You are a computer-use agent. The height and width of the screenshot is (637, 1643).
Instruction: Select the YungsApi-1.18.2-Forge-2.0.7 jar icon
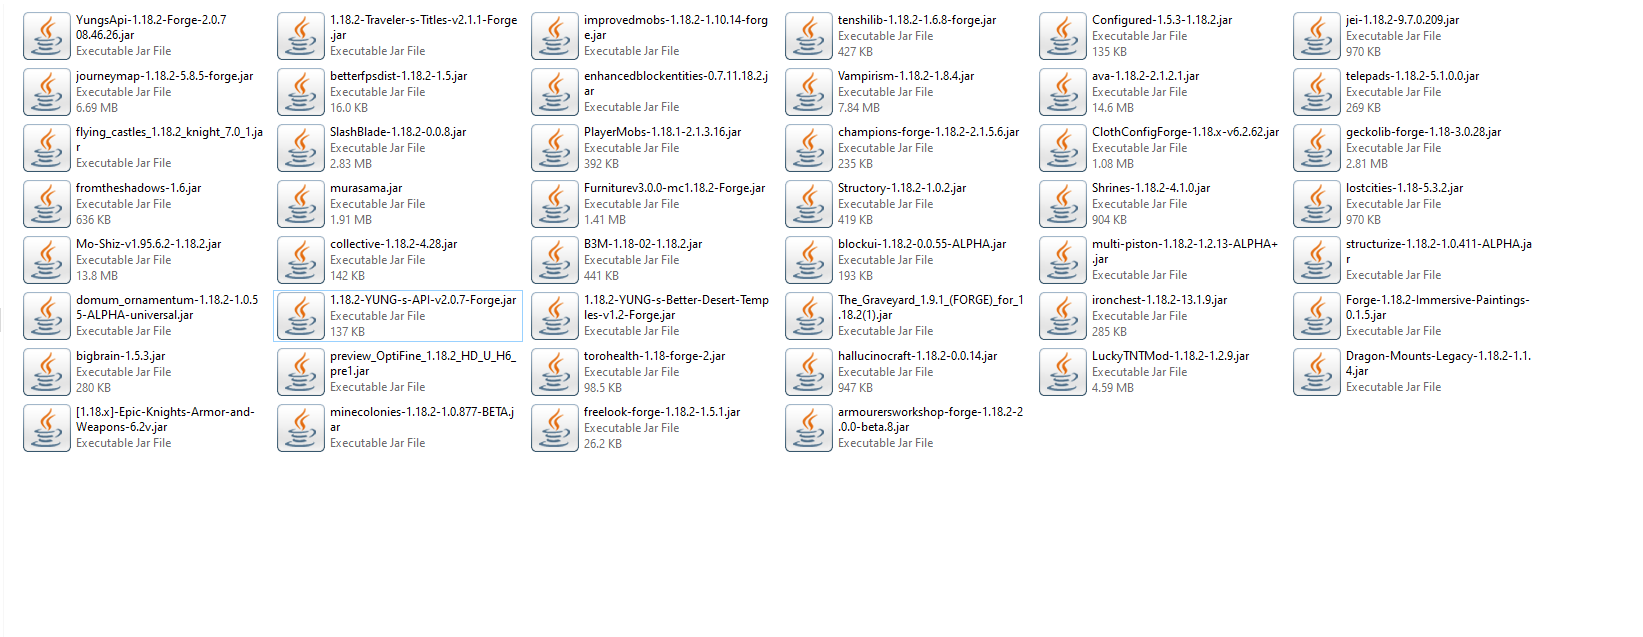(x=46, y=36)
